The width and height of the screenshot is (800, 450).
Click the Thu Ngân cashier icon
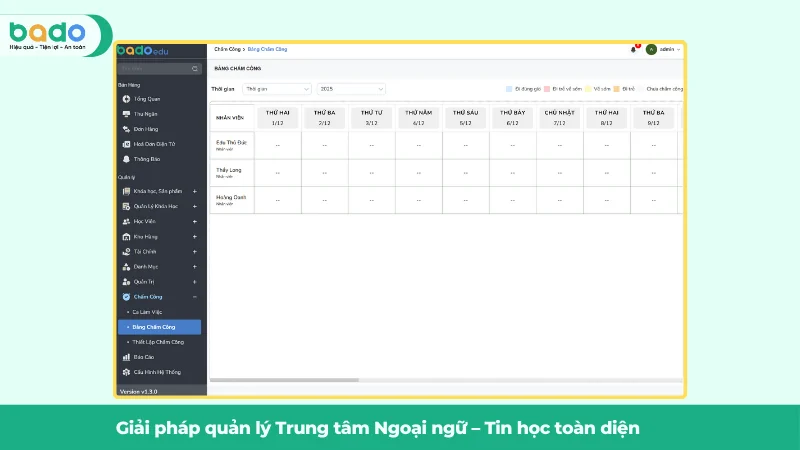pyautogui.click(x=126, y=114)
